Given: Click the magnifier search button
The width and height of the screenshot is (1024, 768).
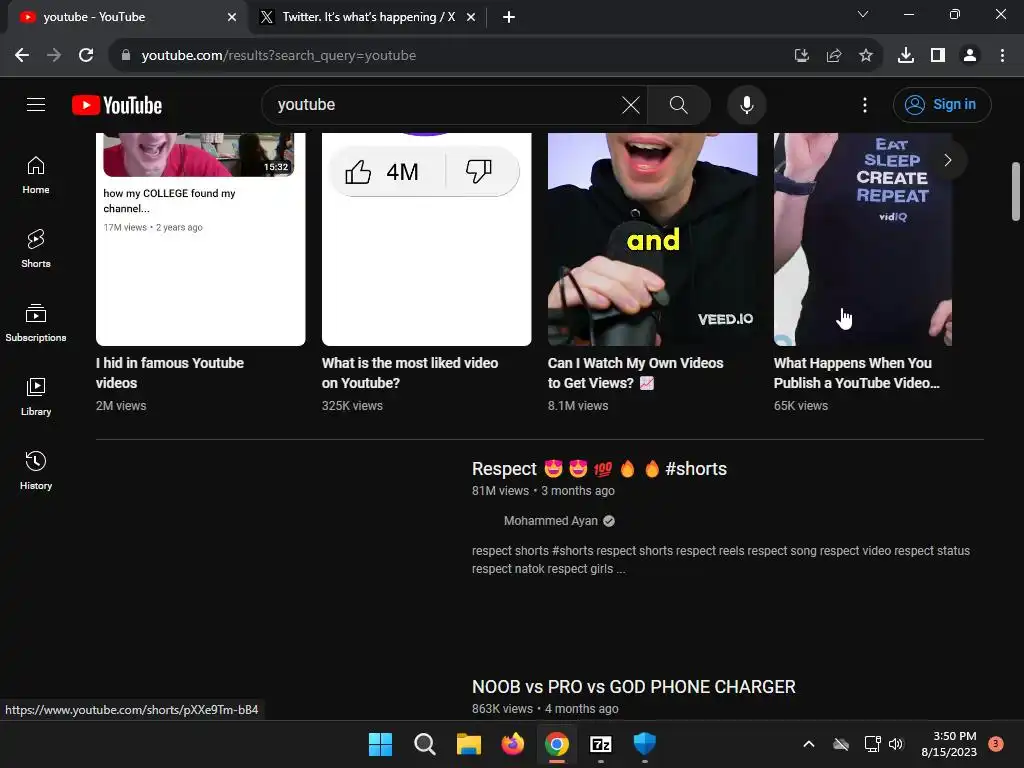Looking at the screenshot, I should [679, 104].
